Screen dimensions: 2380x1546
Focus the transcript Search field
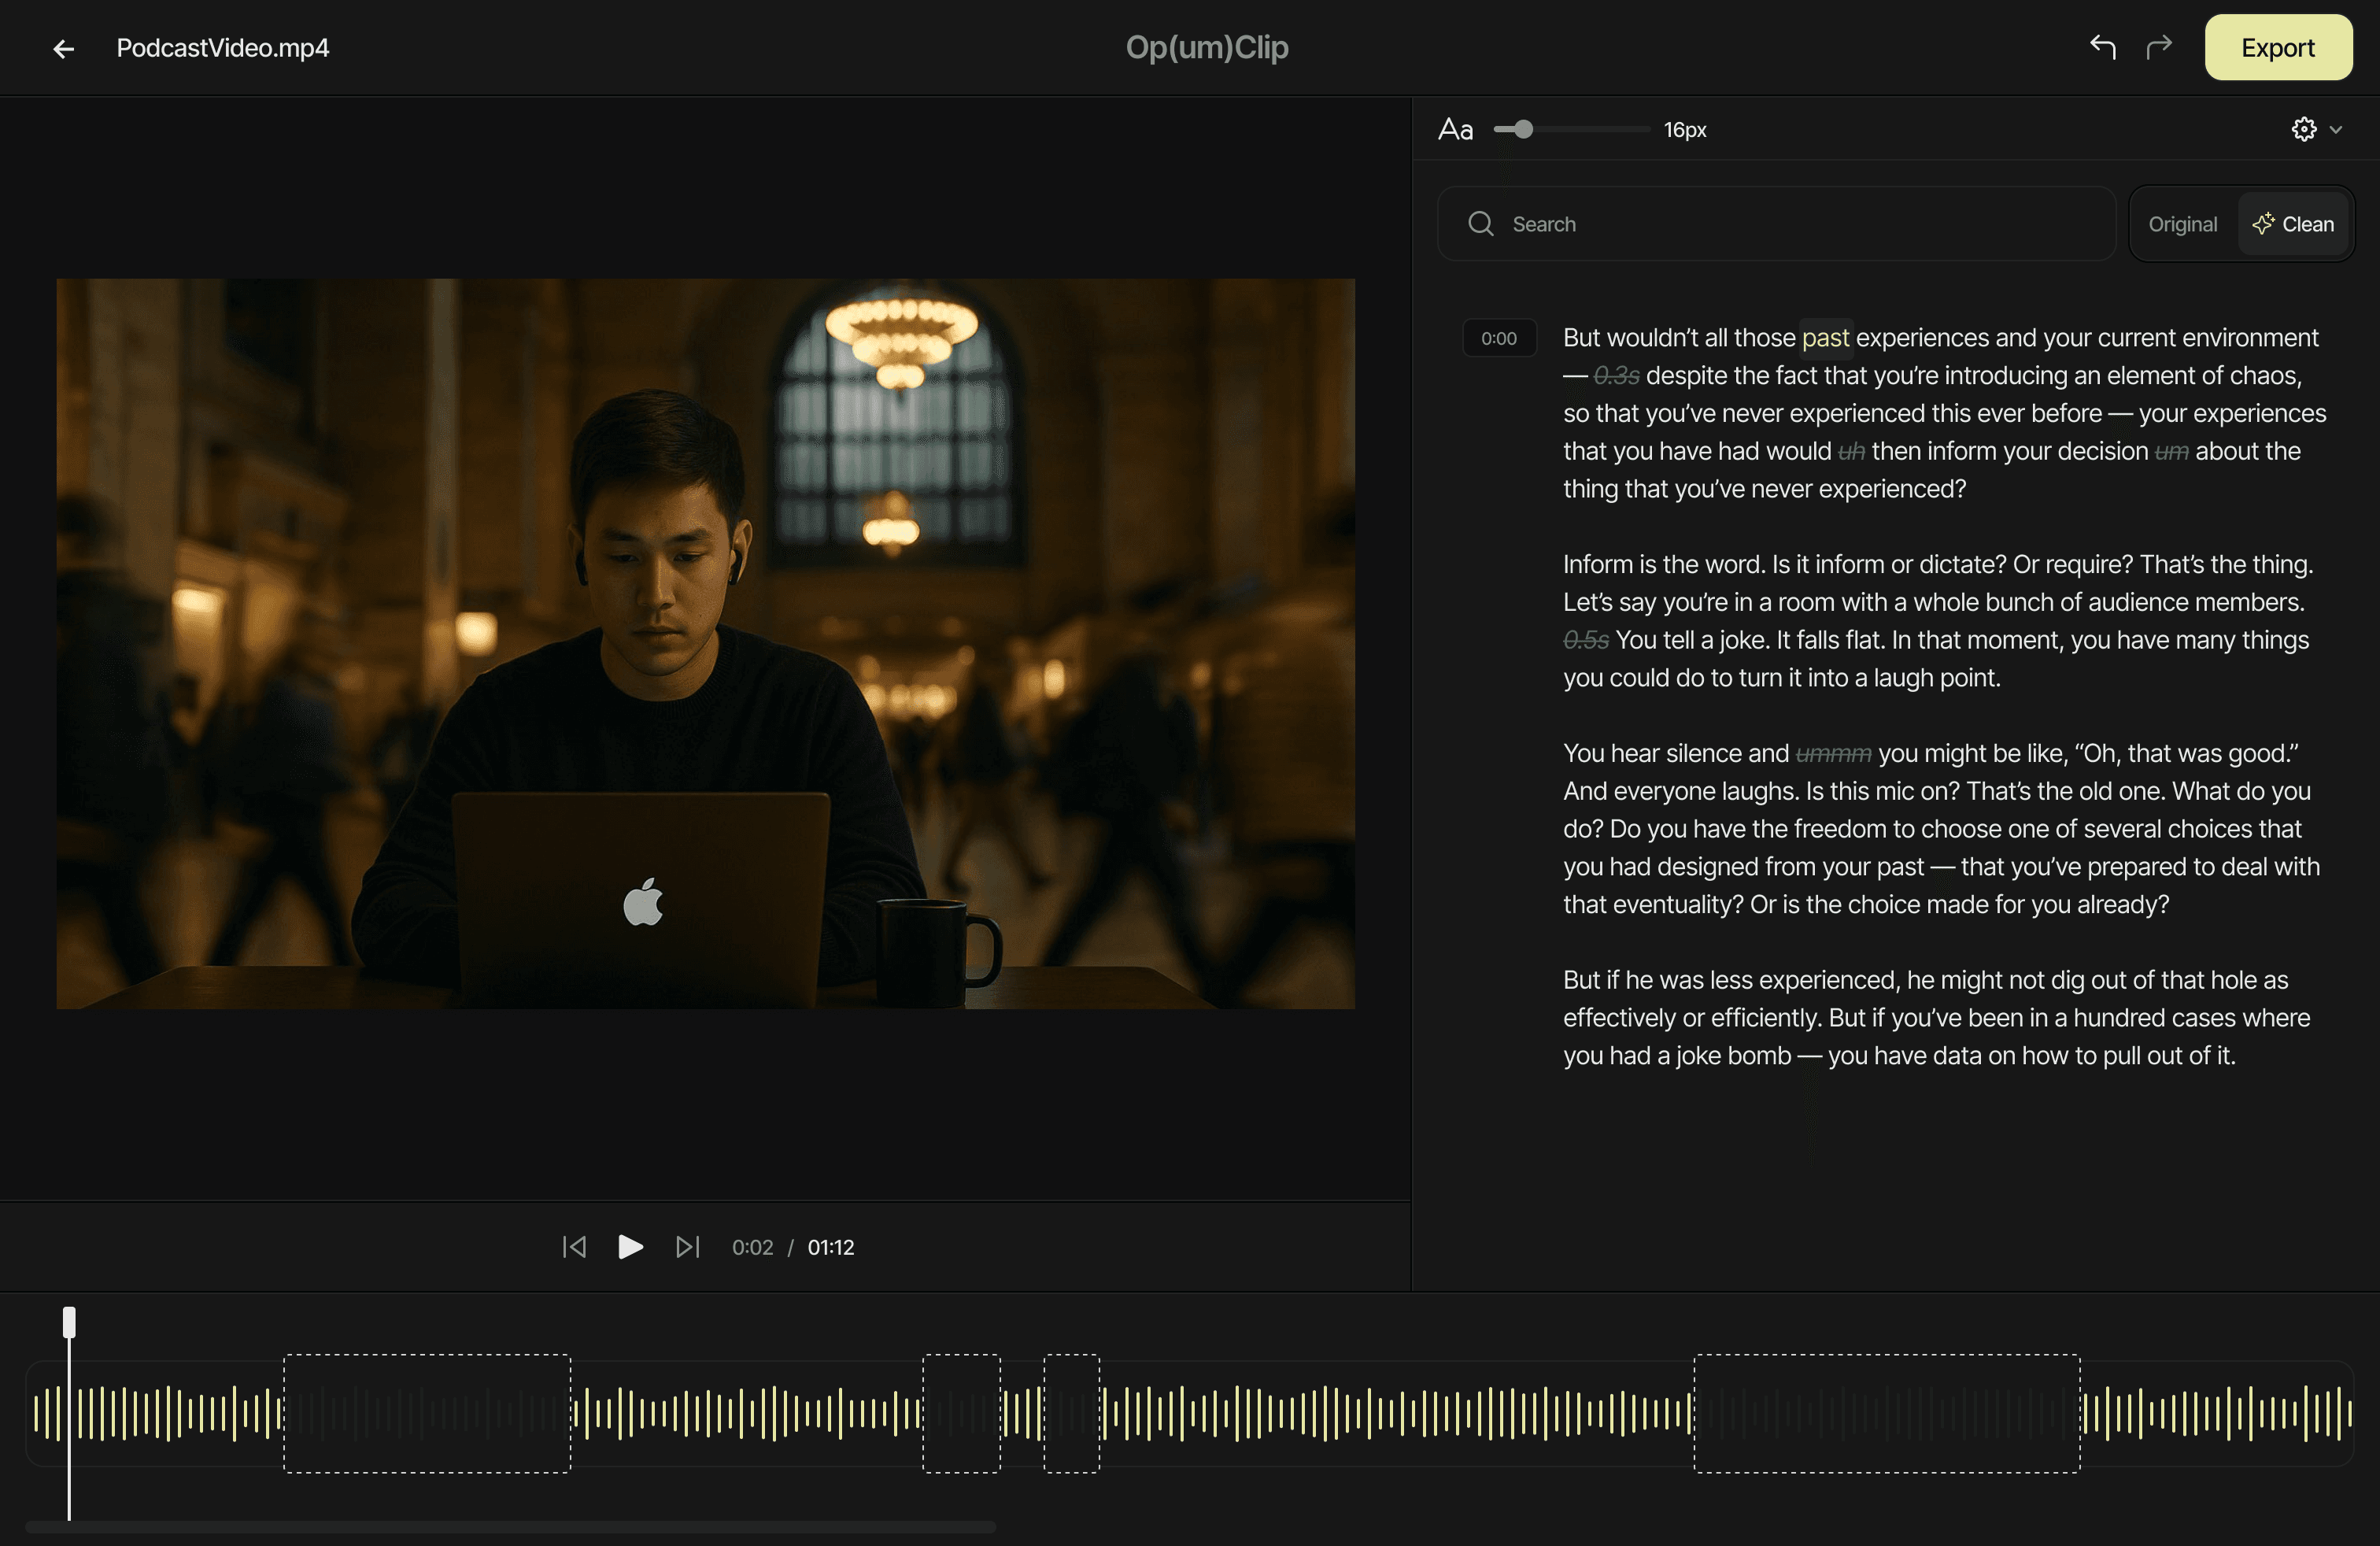coord(1776,224)
